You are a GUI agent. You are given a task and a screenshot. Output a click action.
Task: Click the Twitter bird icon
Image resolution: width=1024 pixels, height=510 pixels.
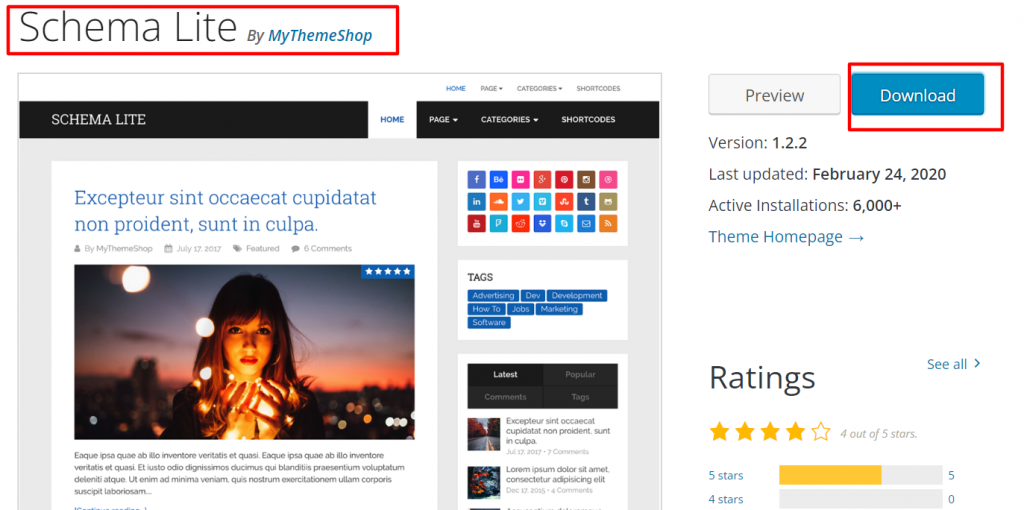click(x=520, y=202)
